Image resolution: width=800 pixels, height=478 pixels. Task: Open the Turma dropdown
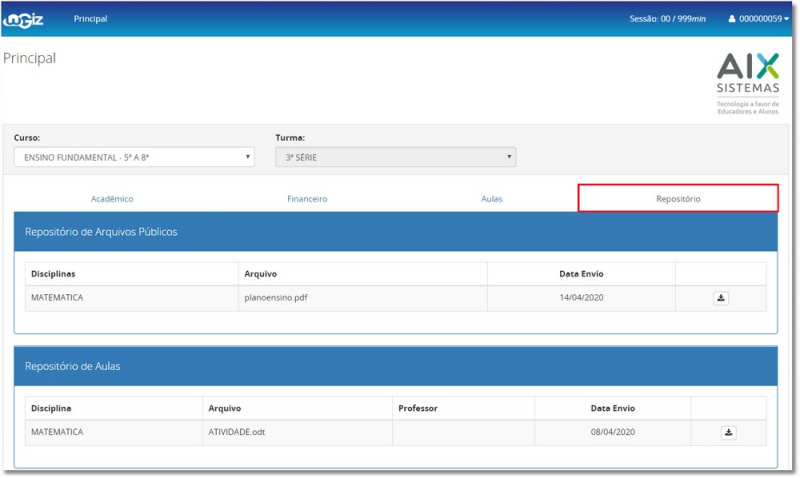395,157
